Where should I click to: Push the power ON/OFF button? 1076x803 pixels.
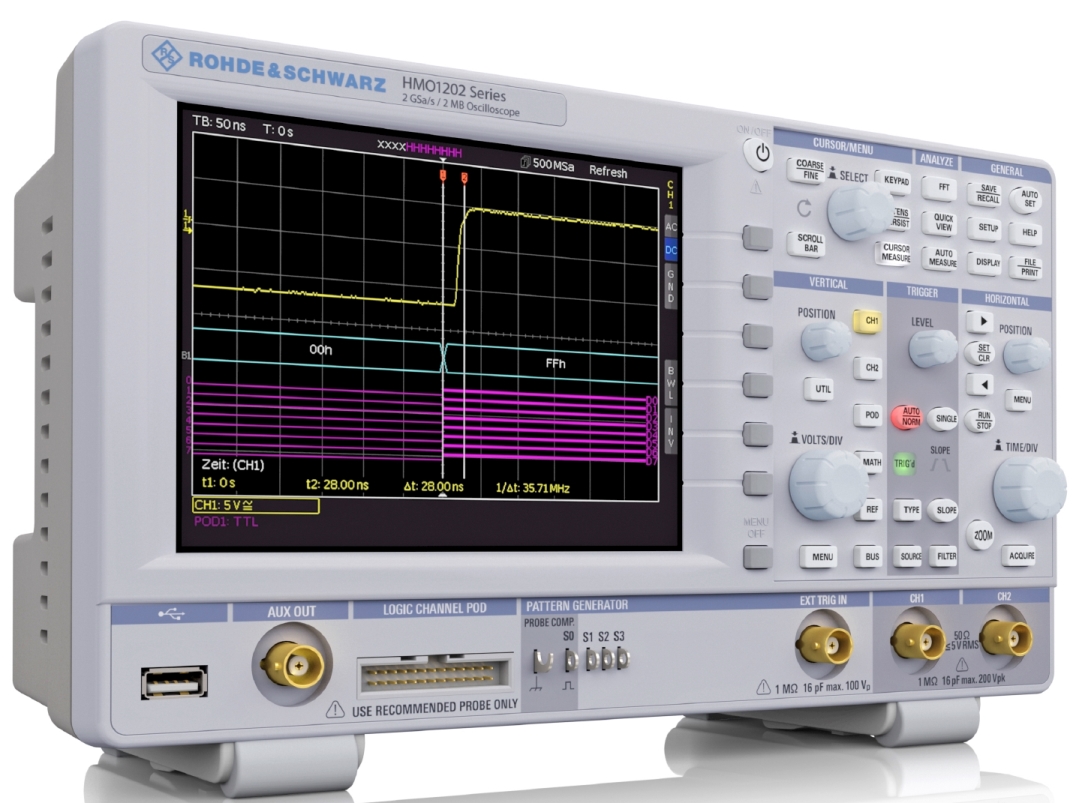[x=761, y=153]
